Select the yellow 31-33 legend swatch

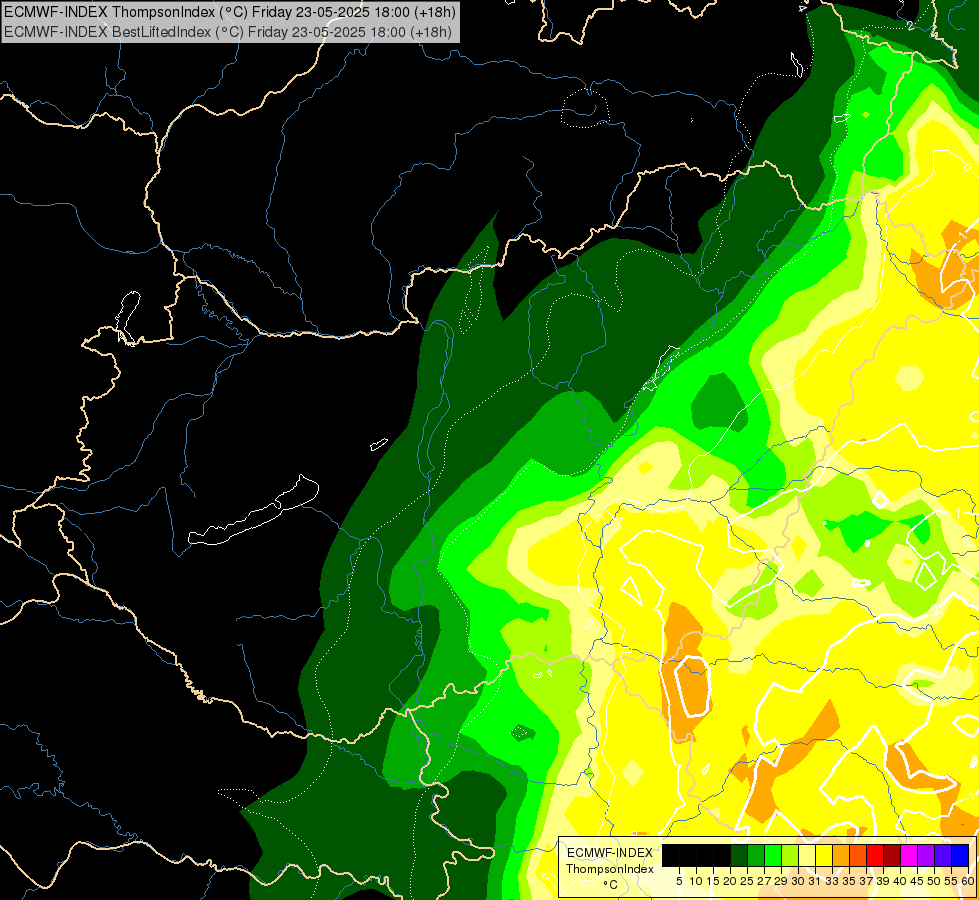coord(824,855)
